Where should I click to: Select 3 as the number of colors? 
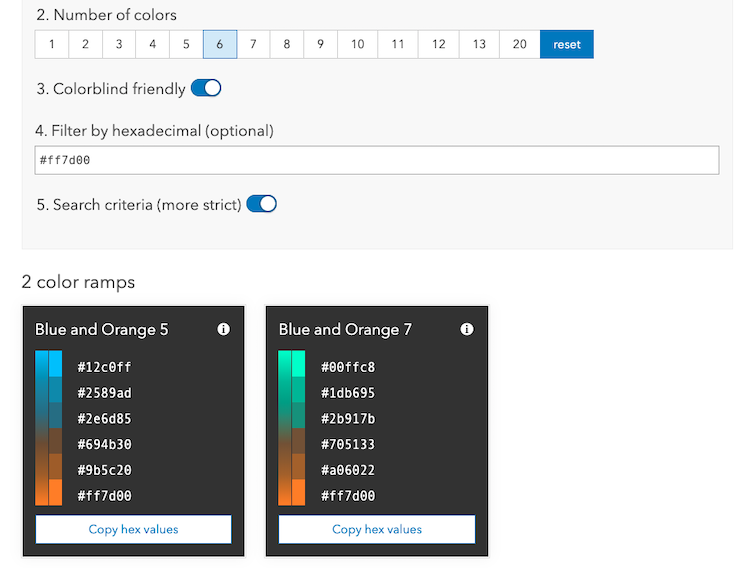[118, 44]
